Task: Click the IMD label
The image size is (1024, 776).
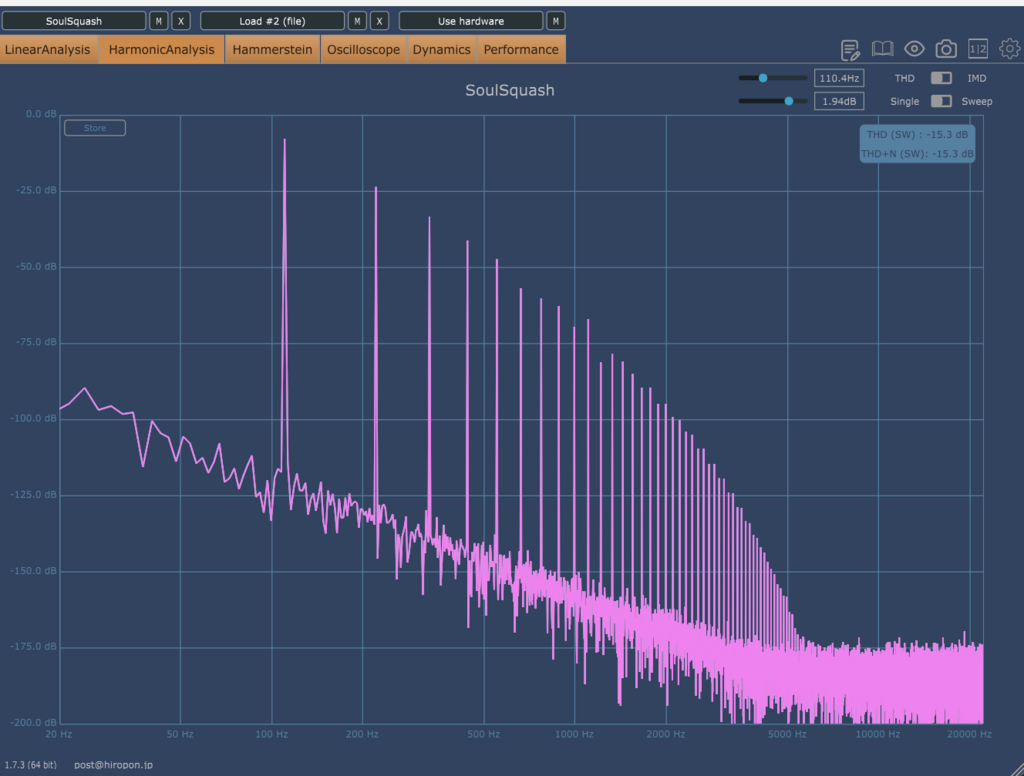Action: pyautogui.click(x=977, y=78)
